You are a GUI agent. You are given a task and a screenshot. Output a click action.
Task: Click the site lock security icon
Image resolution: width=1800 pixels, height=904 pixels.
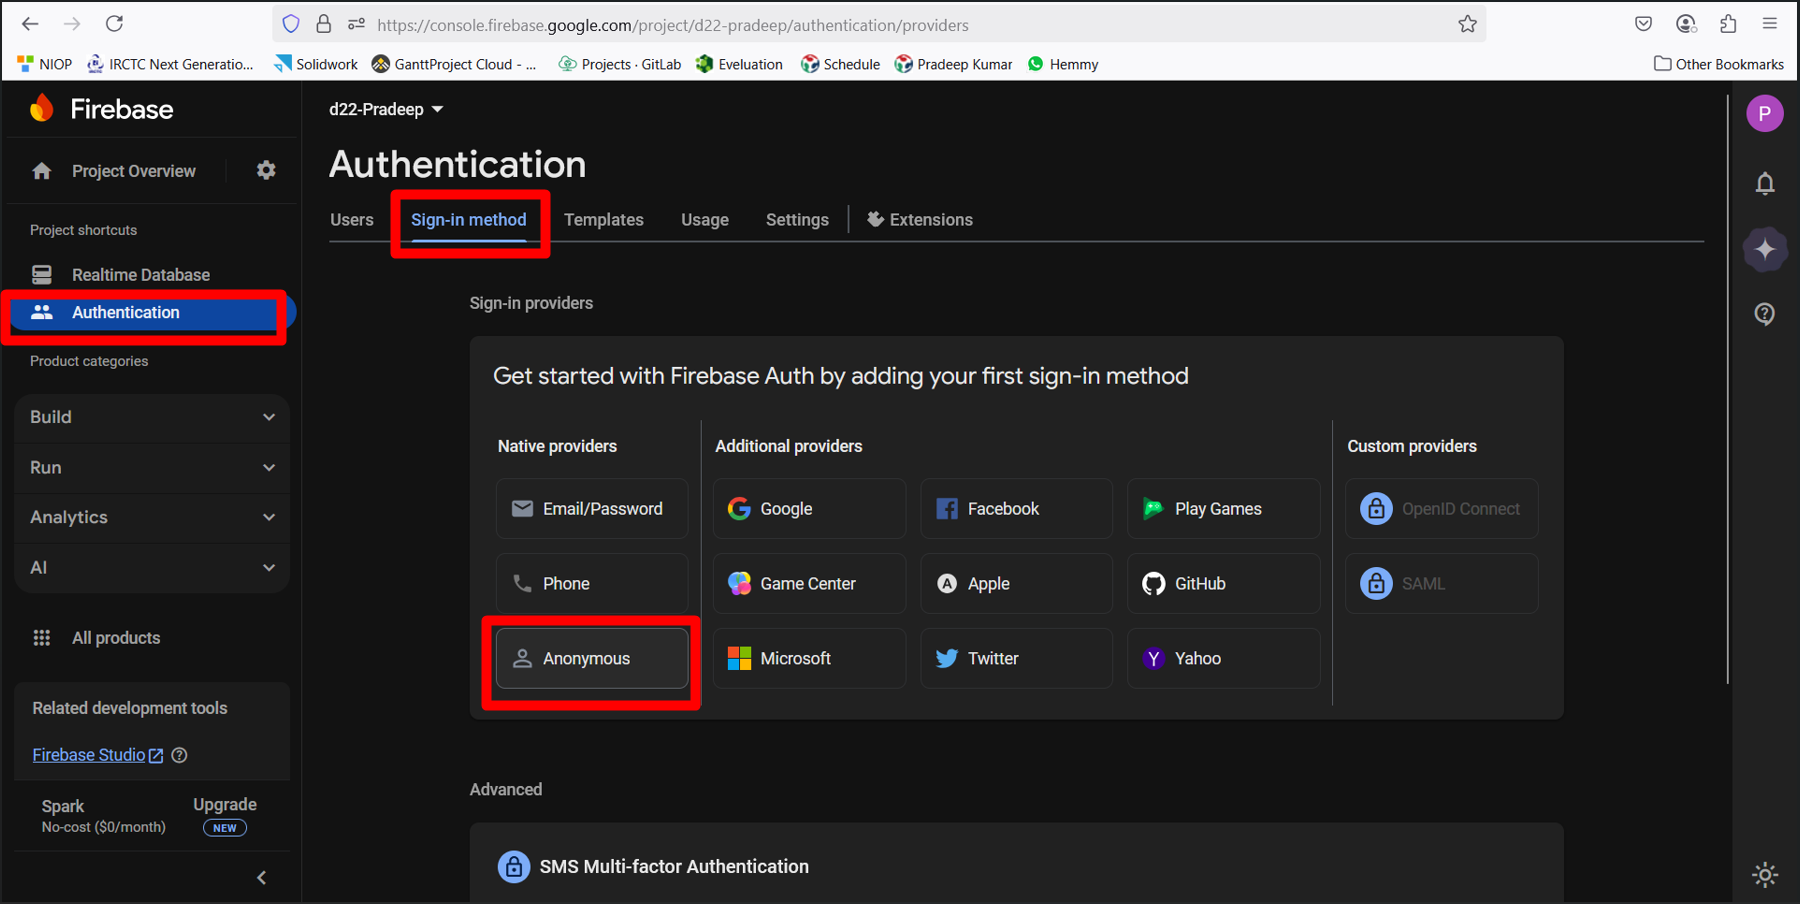(324, 24)
